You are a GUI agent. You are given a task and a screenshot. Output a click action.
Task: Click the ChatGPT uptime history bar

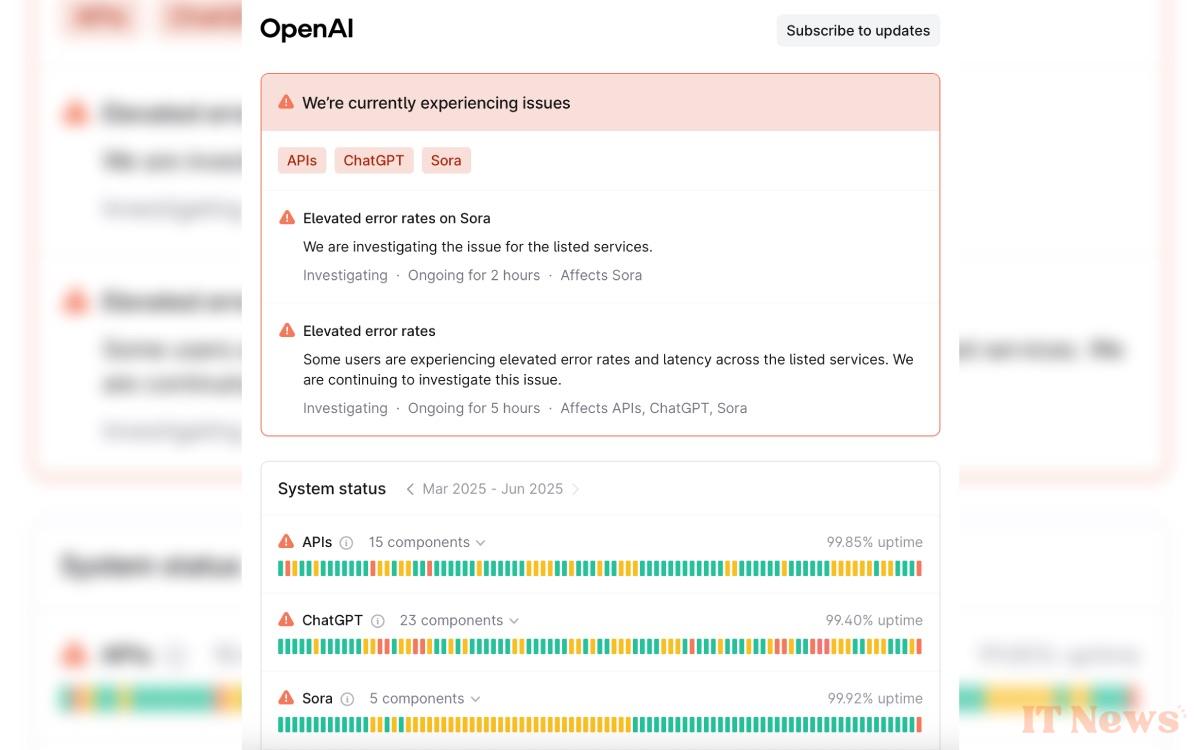tap(600, 647)
